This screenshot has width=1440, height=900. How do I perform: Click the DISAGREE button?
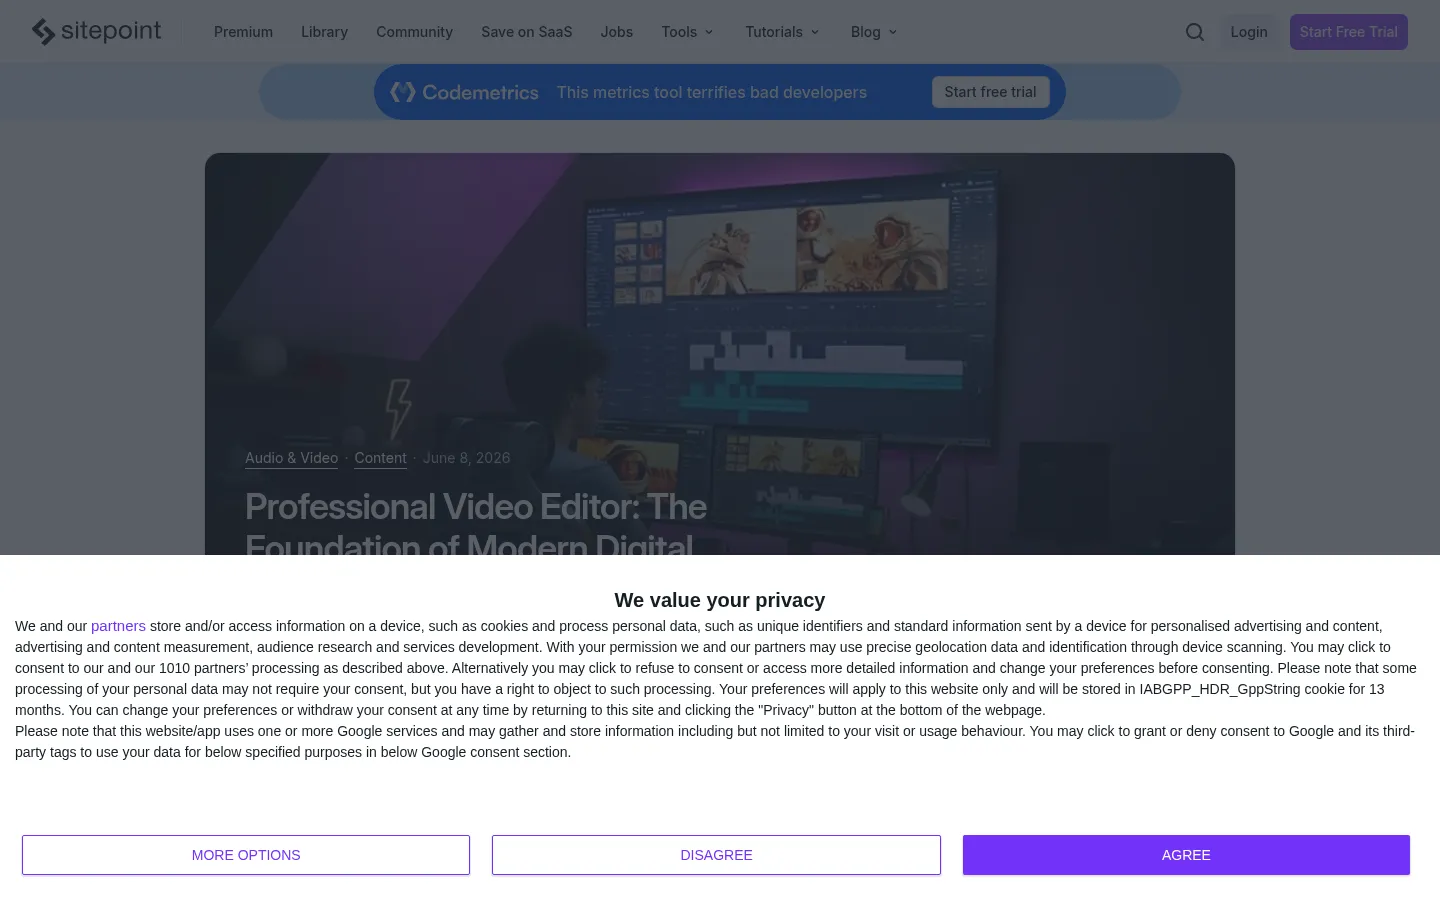coord(716,855)
